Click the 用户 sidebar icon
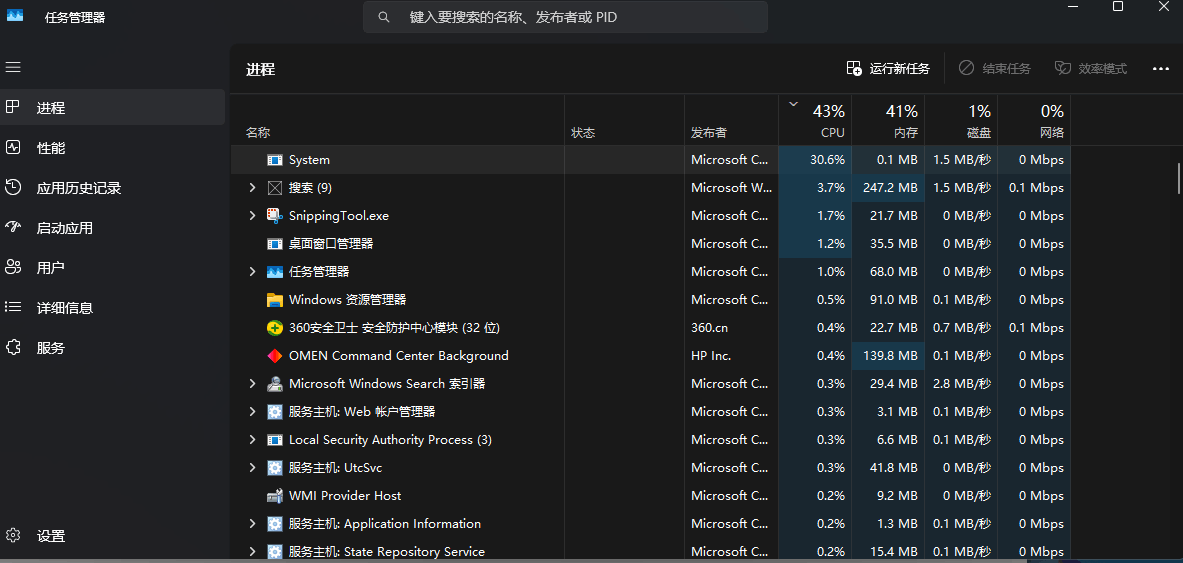 click(x=13, y=267)
